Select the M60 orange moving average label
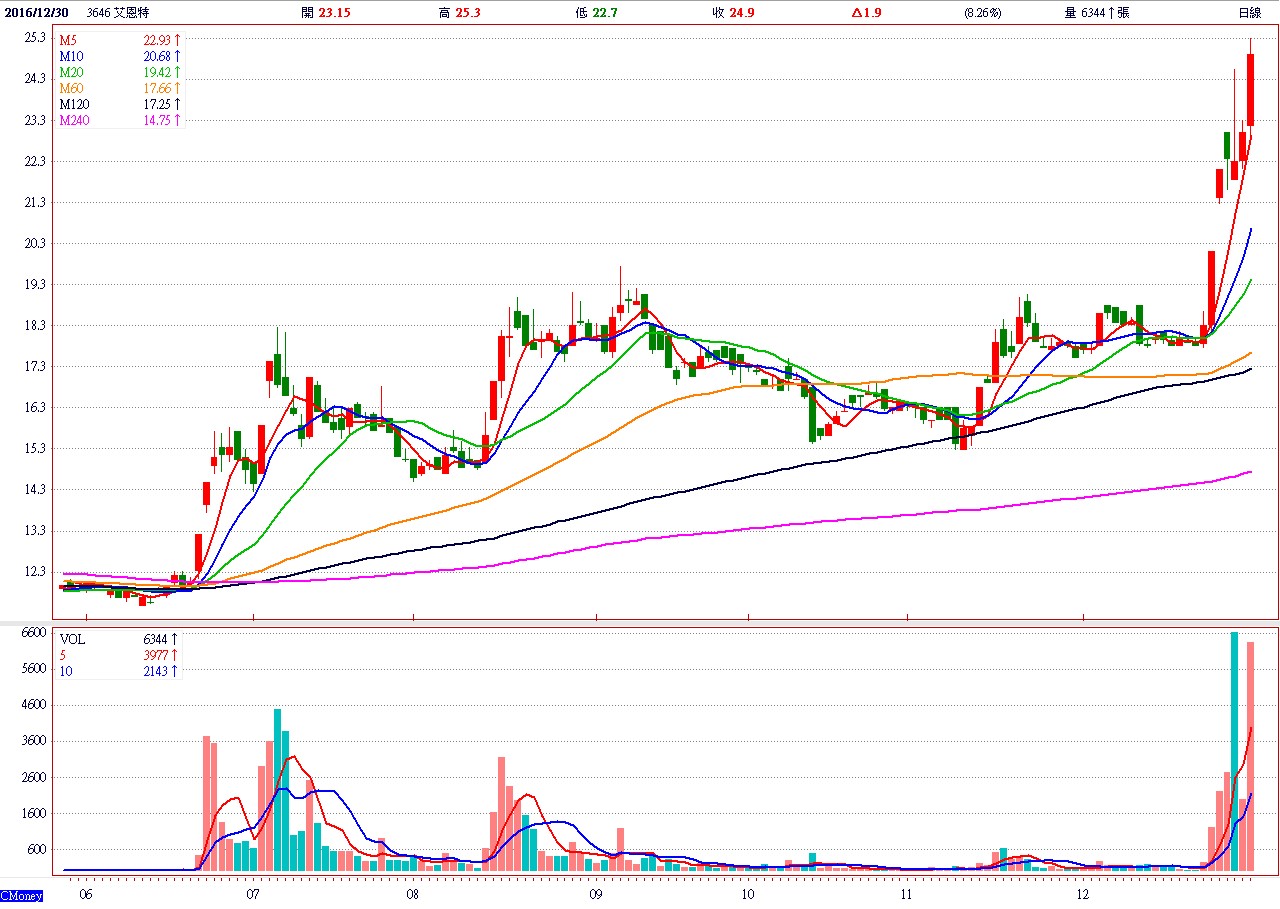This screenshot has width=1280, height=909. click(70, 88)
